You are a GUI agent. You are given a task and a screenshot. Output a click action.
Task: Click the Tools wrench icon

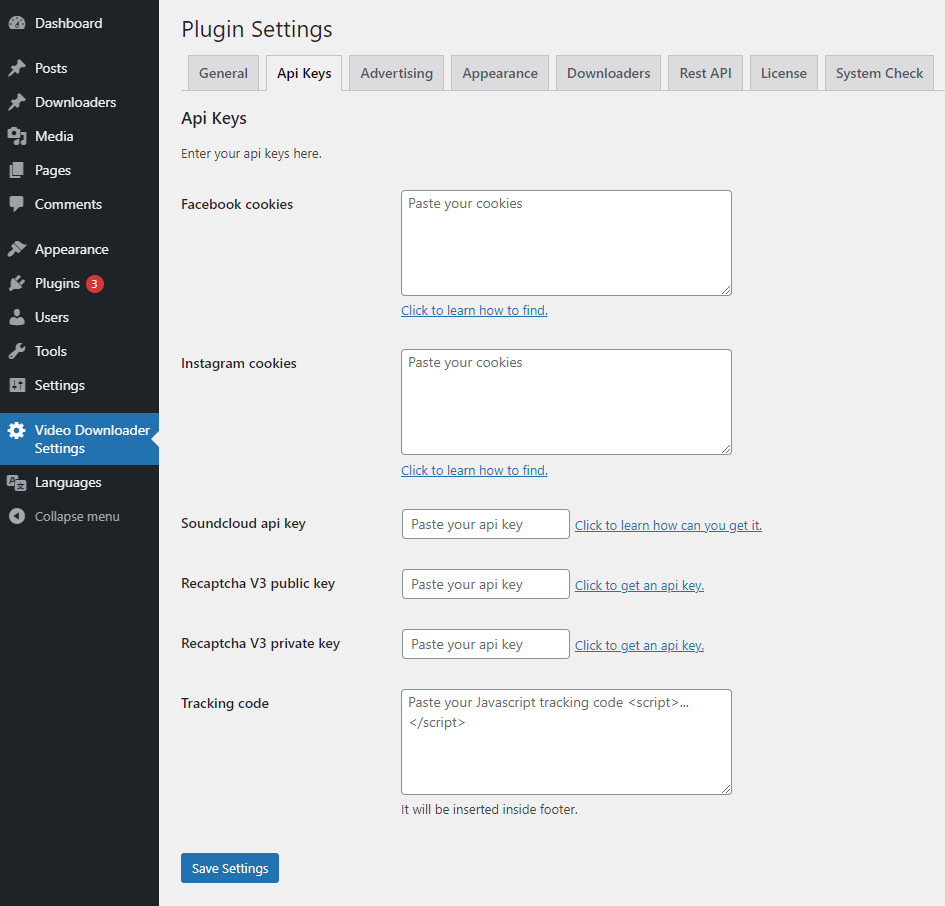(x=17, y=351)
